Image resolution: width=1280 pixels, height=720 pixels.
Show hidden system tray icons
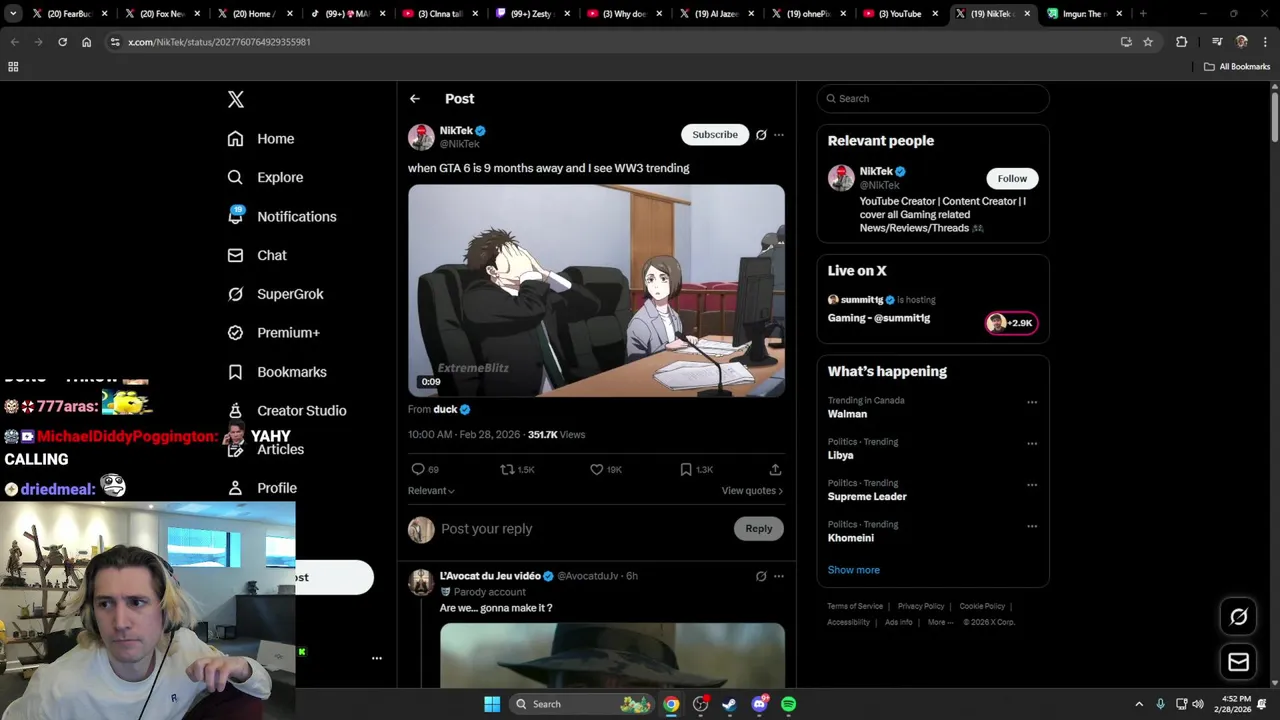click(x=1138, y=704)
